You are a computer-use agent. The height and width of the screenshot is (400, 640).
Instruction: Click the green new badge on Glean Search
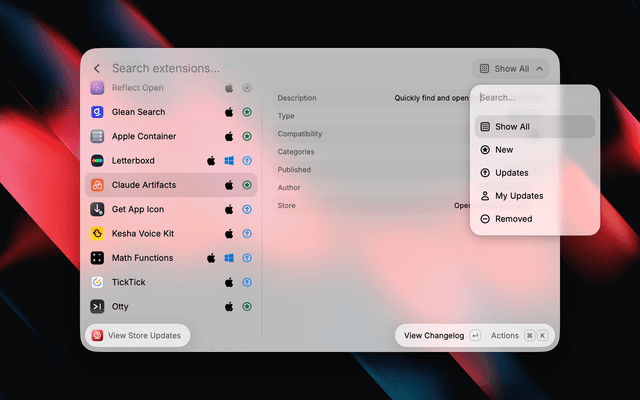click(x=247, y=112)
